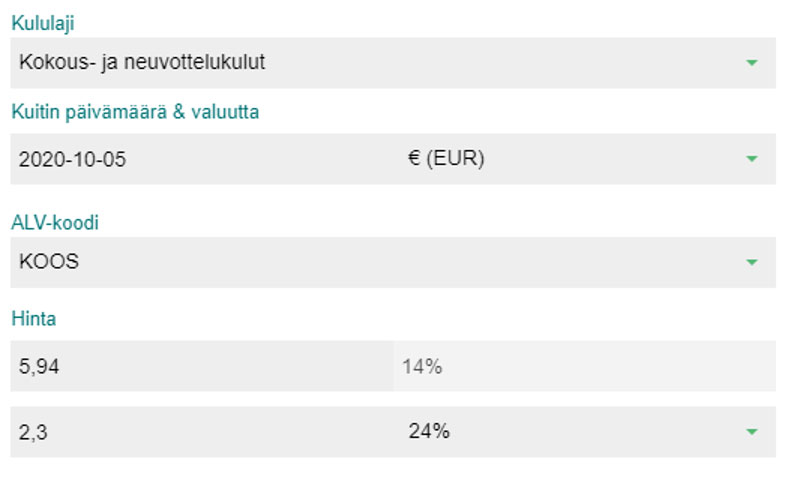
Task: Click the euro symbol in currency field
Action: [x=414, y=159]
